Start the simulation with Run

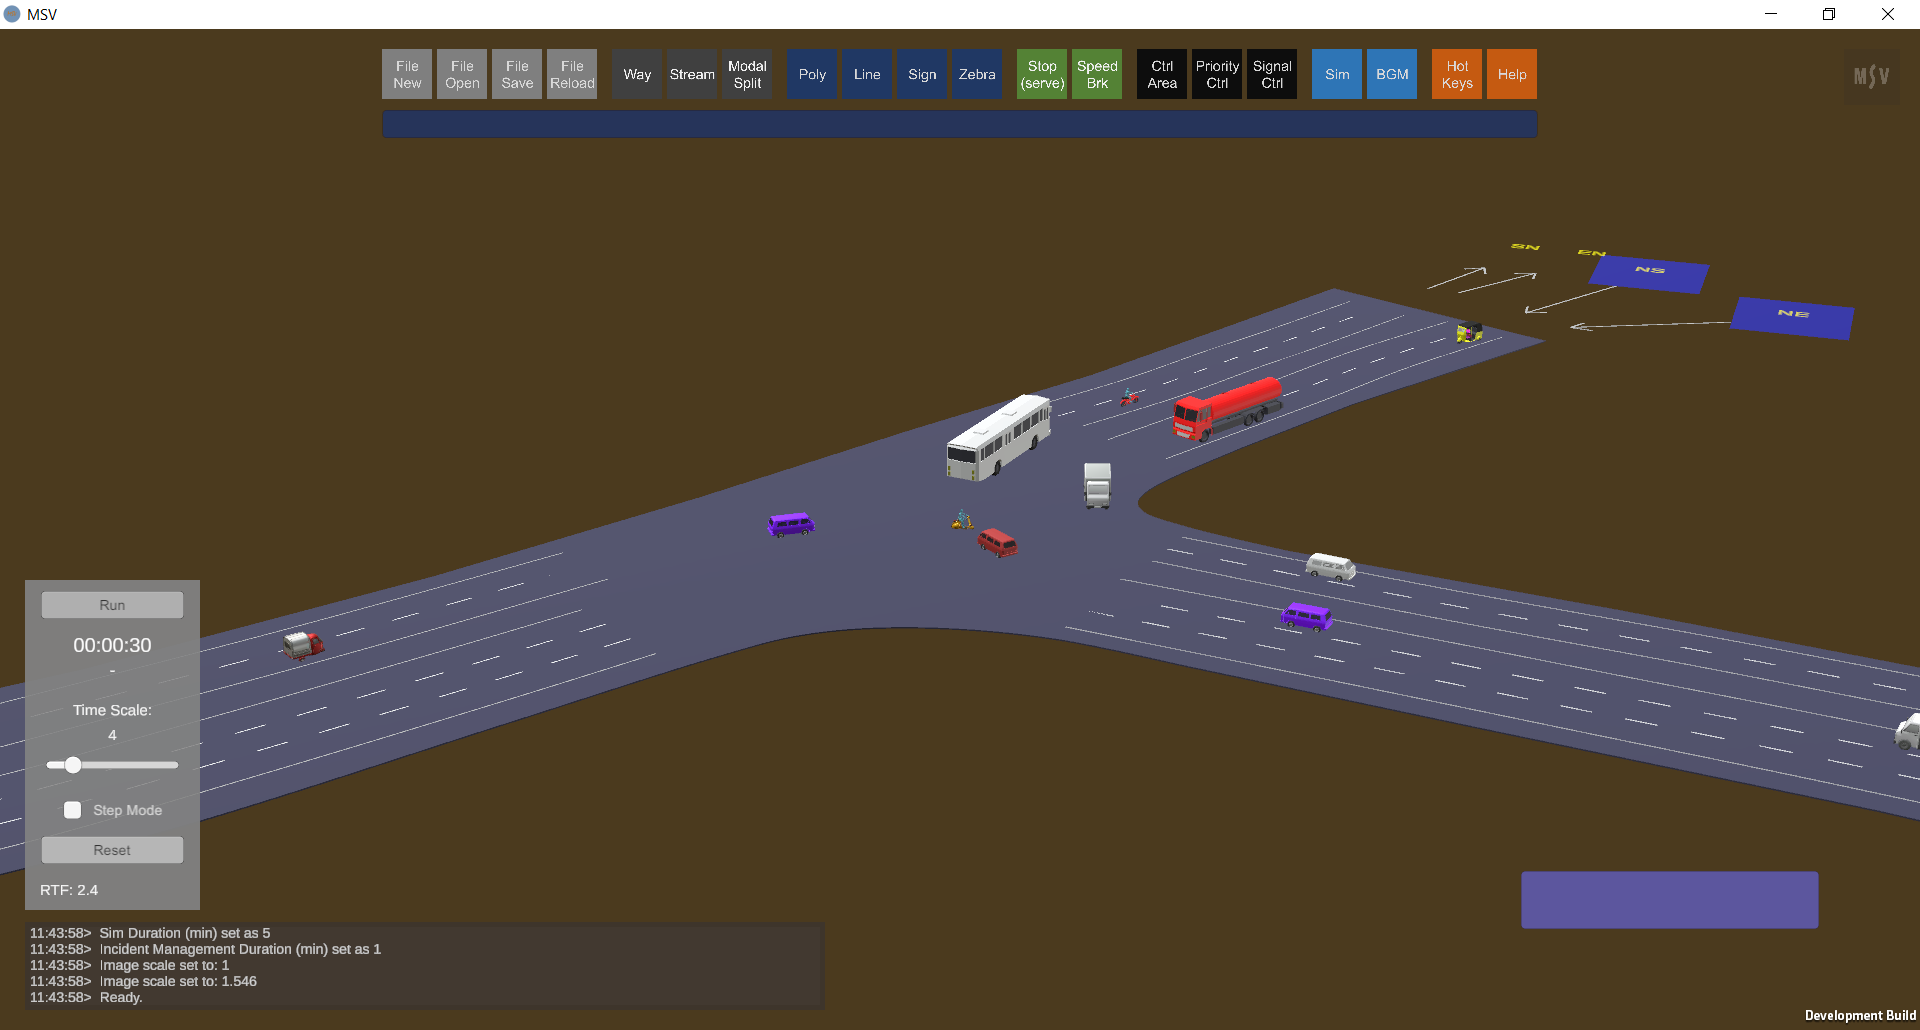coord(112,605)
